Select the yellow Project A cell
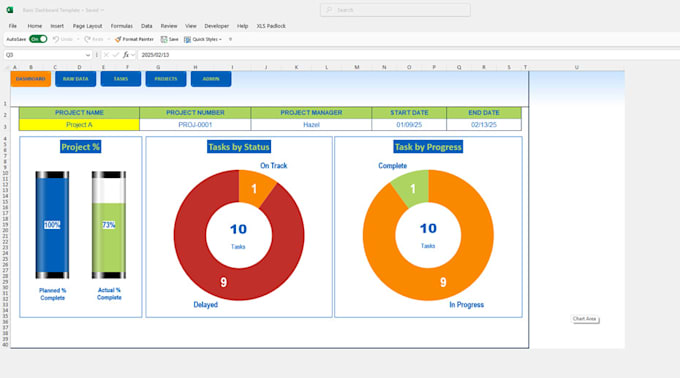 coord(79,124)
